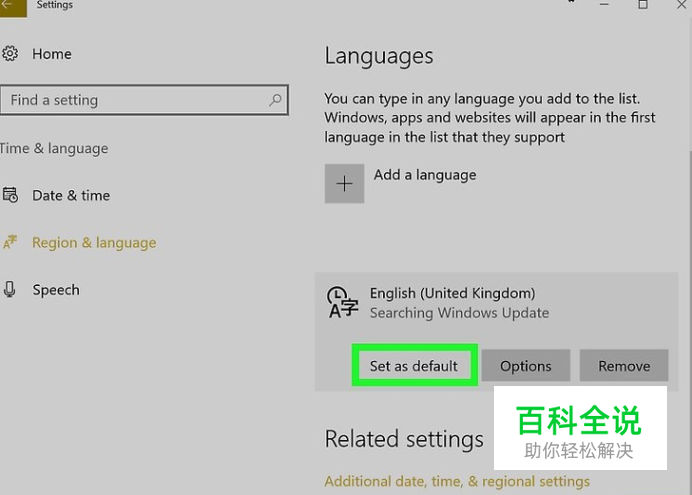
Task: Focus the Find a setting search field
Action: tap(144, 100)
